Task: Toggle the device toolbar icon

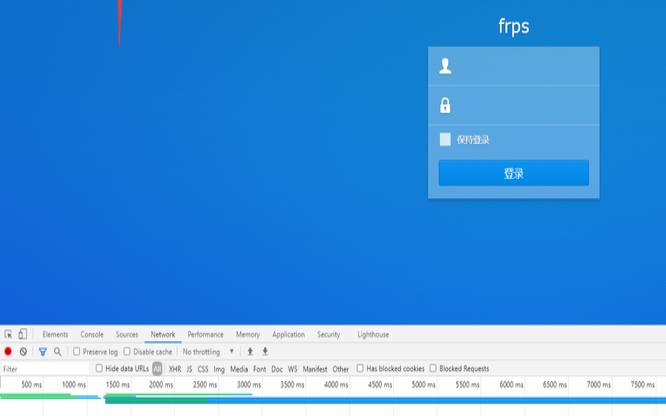Action: (23, 334)
